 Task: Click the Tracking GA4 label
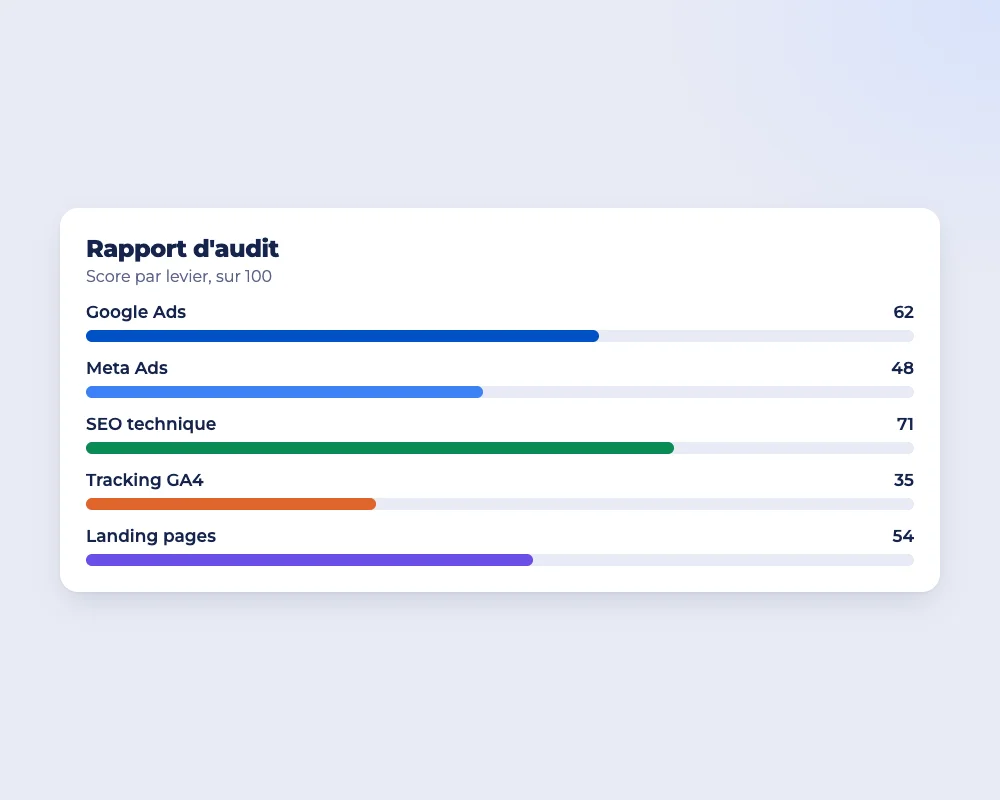[145, 480]
